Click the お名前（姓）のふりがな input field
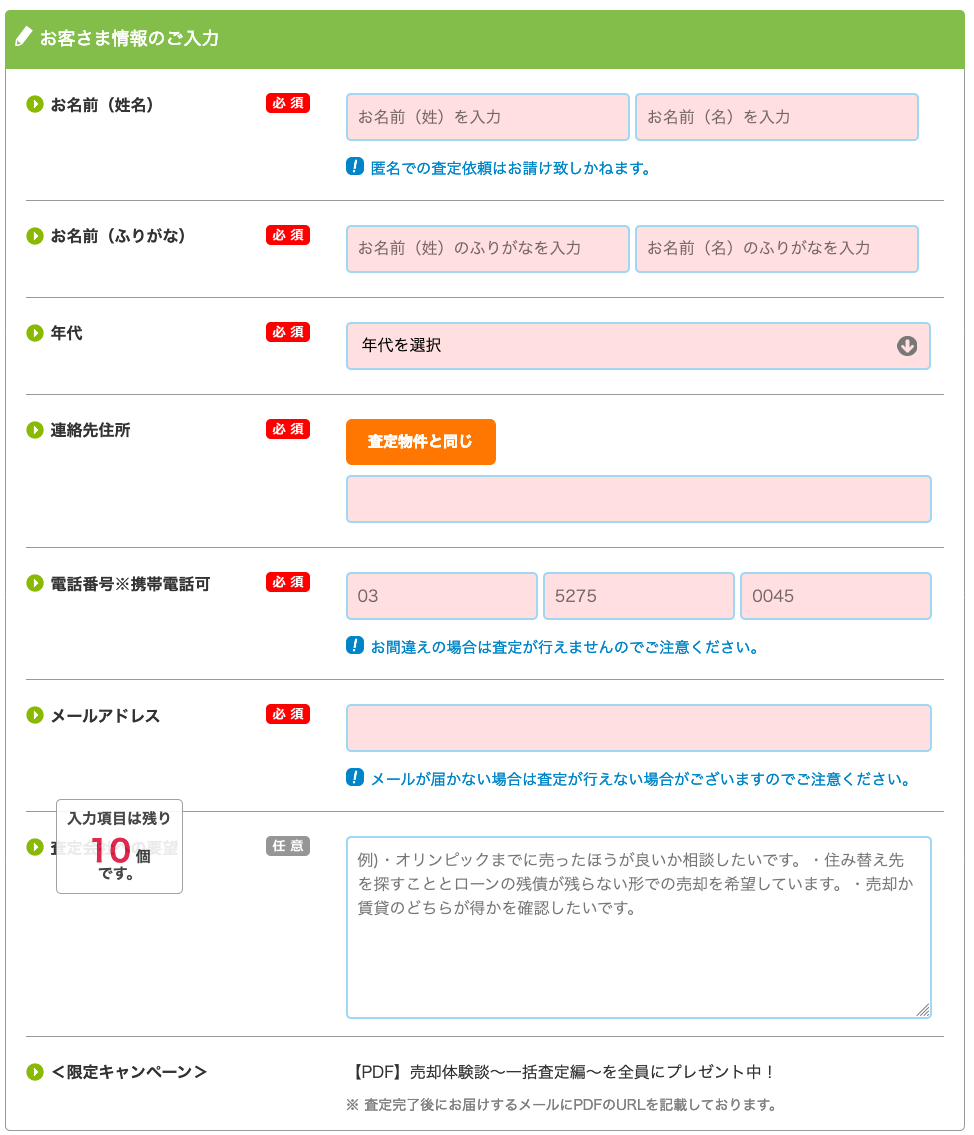This screenshot has height=1135, width=974. tap(488, 248)
